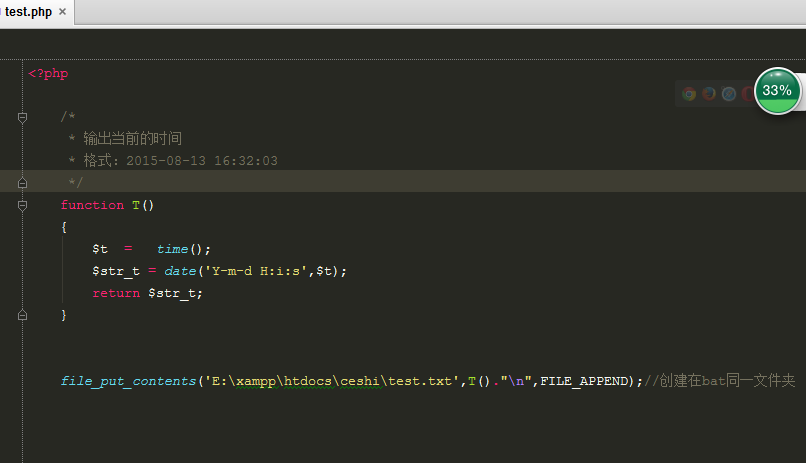806x463 pixels.
Task: Open the page in Safari browser
Action: click(x=729, y=94)
